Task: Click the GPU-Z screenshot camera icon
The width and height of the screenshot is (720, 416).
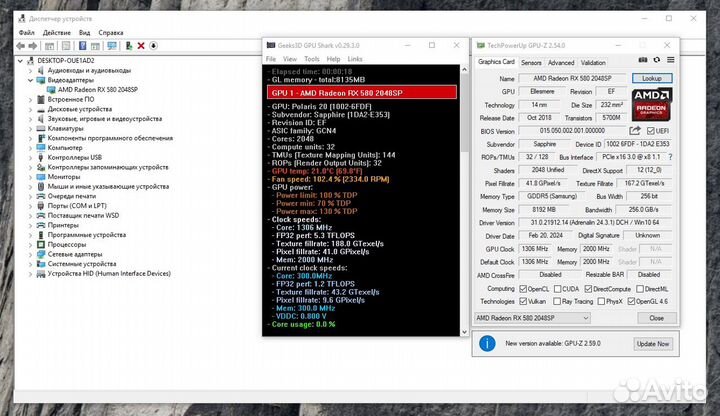Action: click(643, 62)
